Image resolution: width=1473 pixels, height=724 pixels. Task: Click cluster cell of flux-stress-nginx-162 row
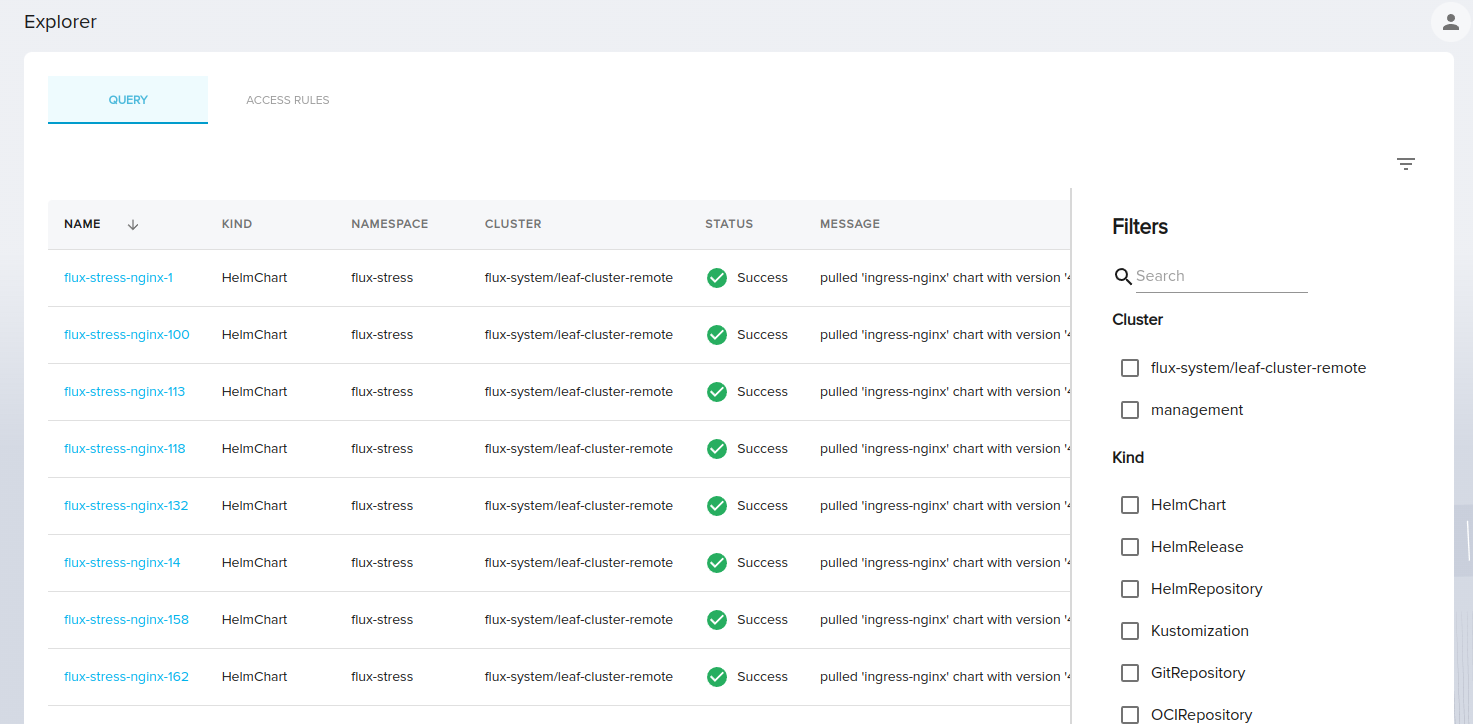click(x=579, y=677)
